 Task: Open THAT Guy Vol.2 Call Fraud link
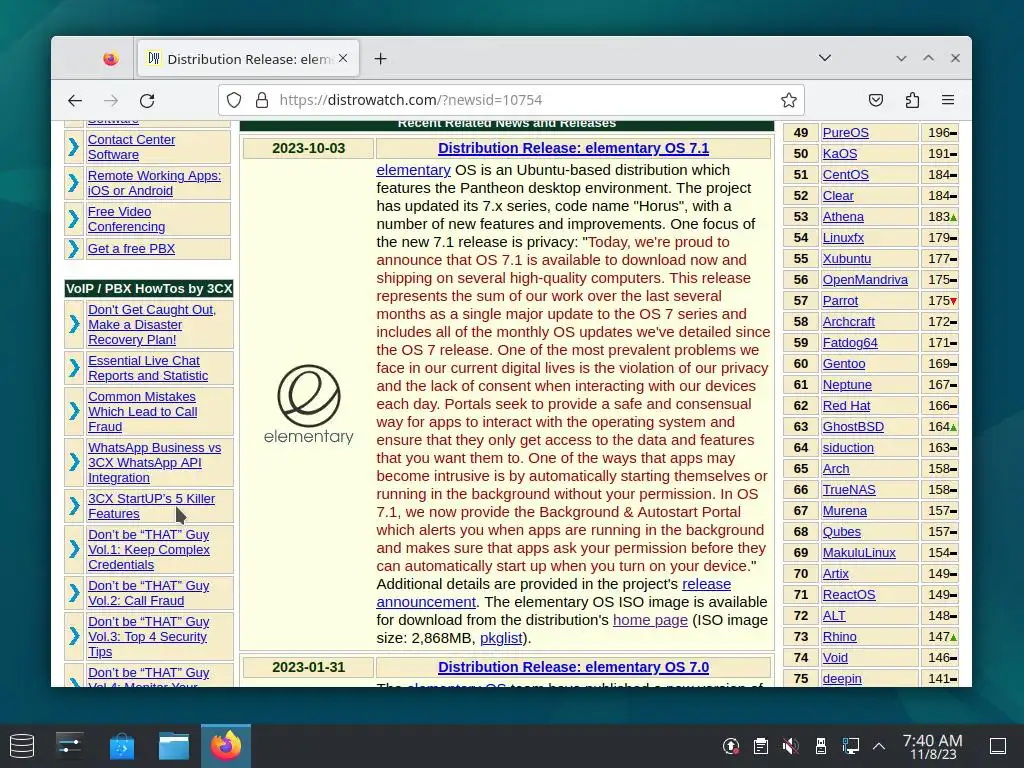(149, 593)
